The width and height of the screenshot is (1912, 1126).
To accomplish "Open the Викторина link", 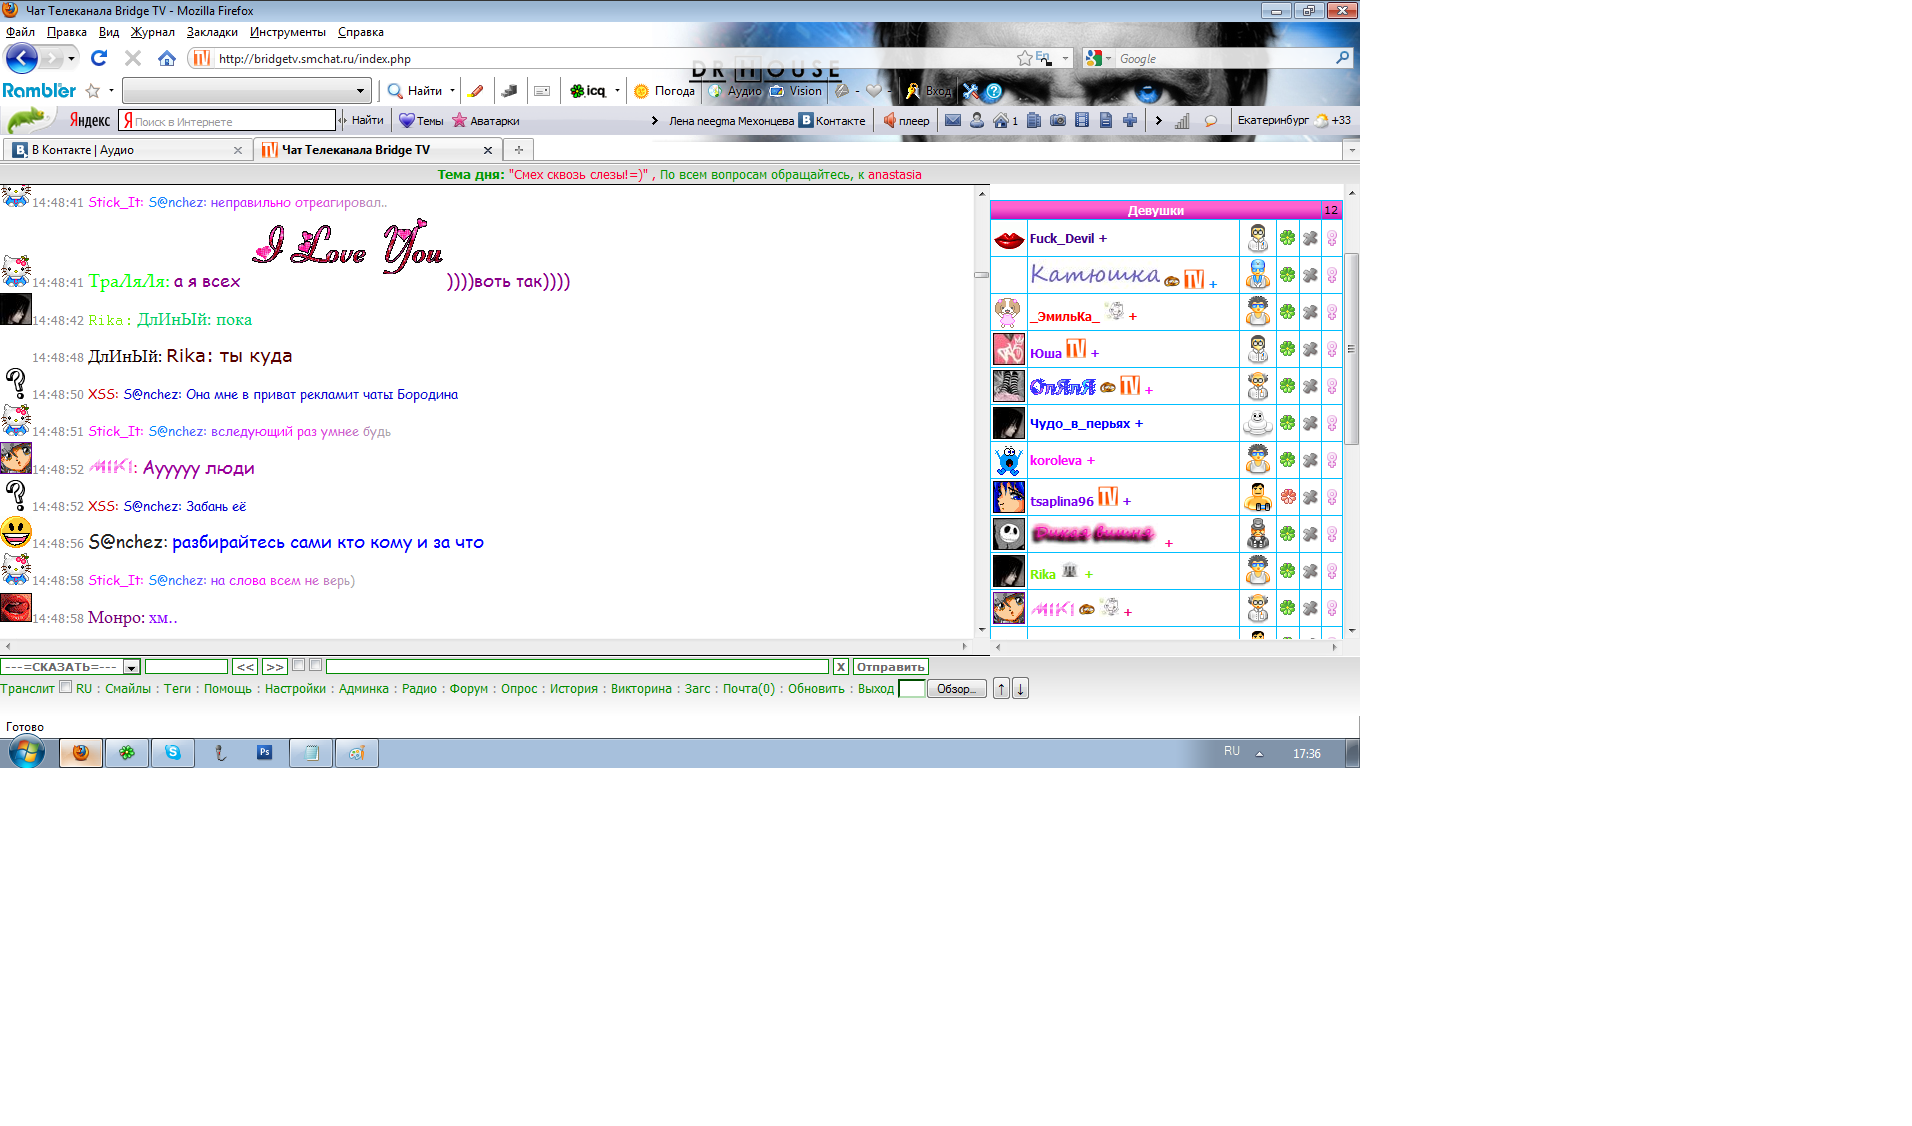I will click(x=641, y=689).
